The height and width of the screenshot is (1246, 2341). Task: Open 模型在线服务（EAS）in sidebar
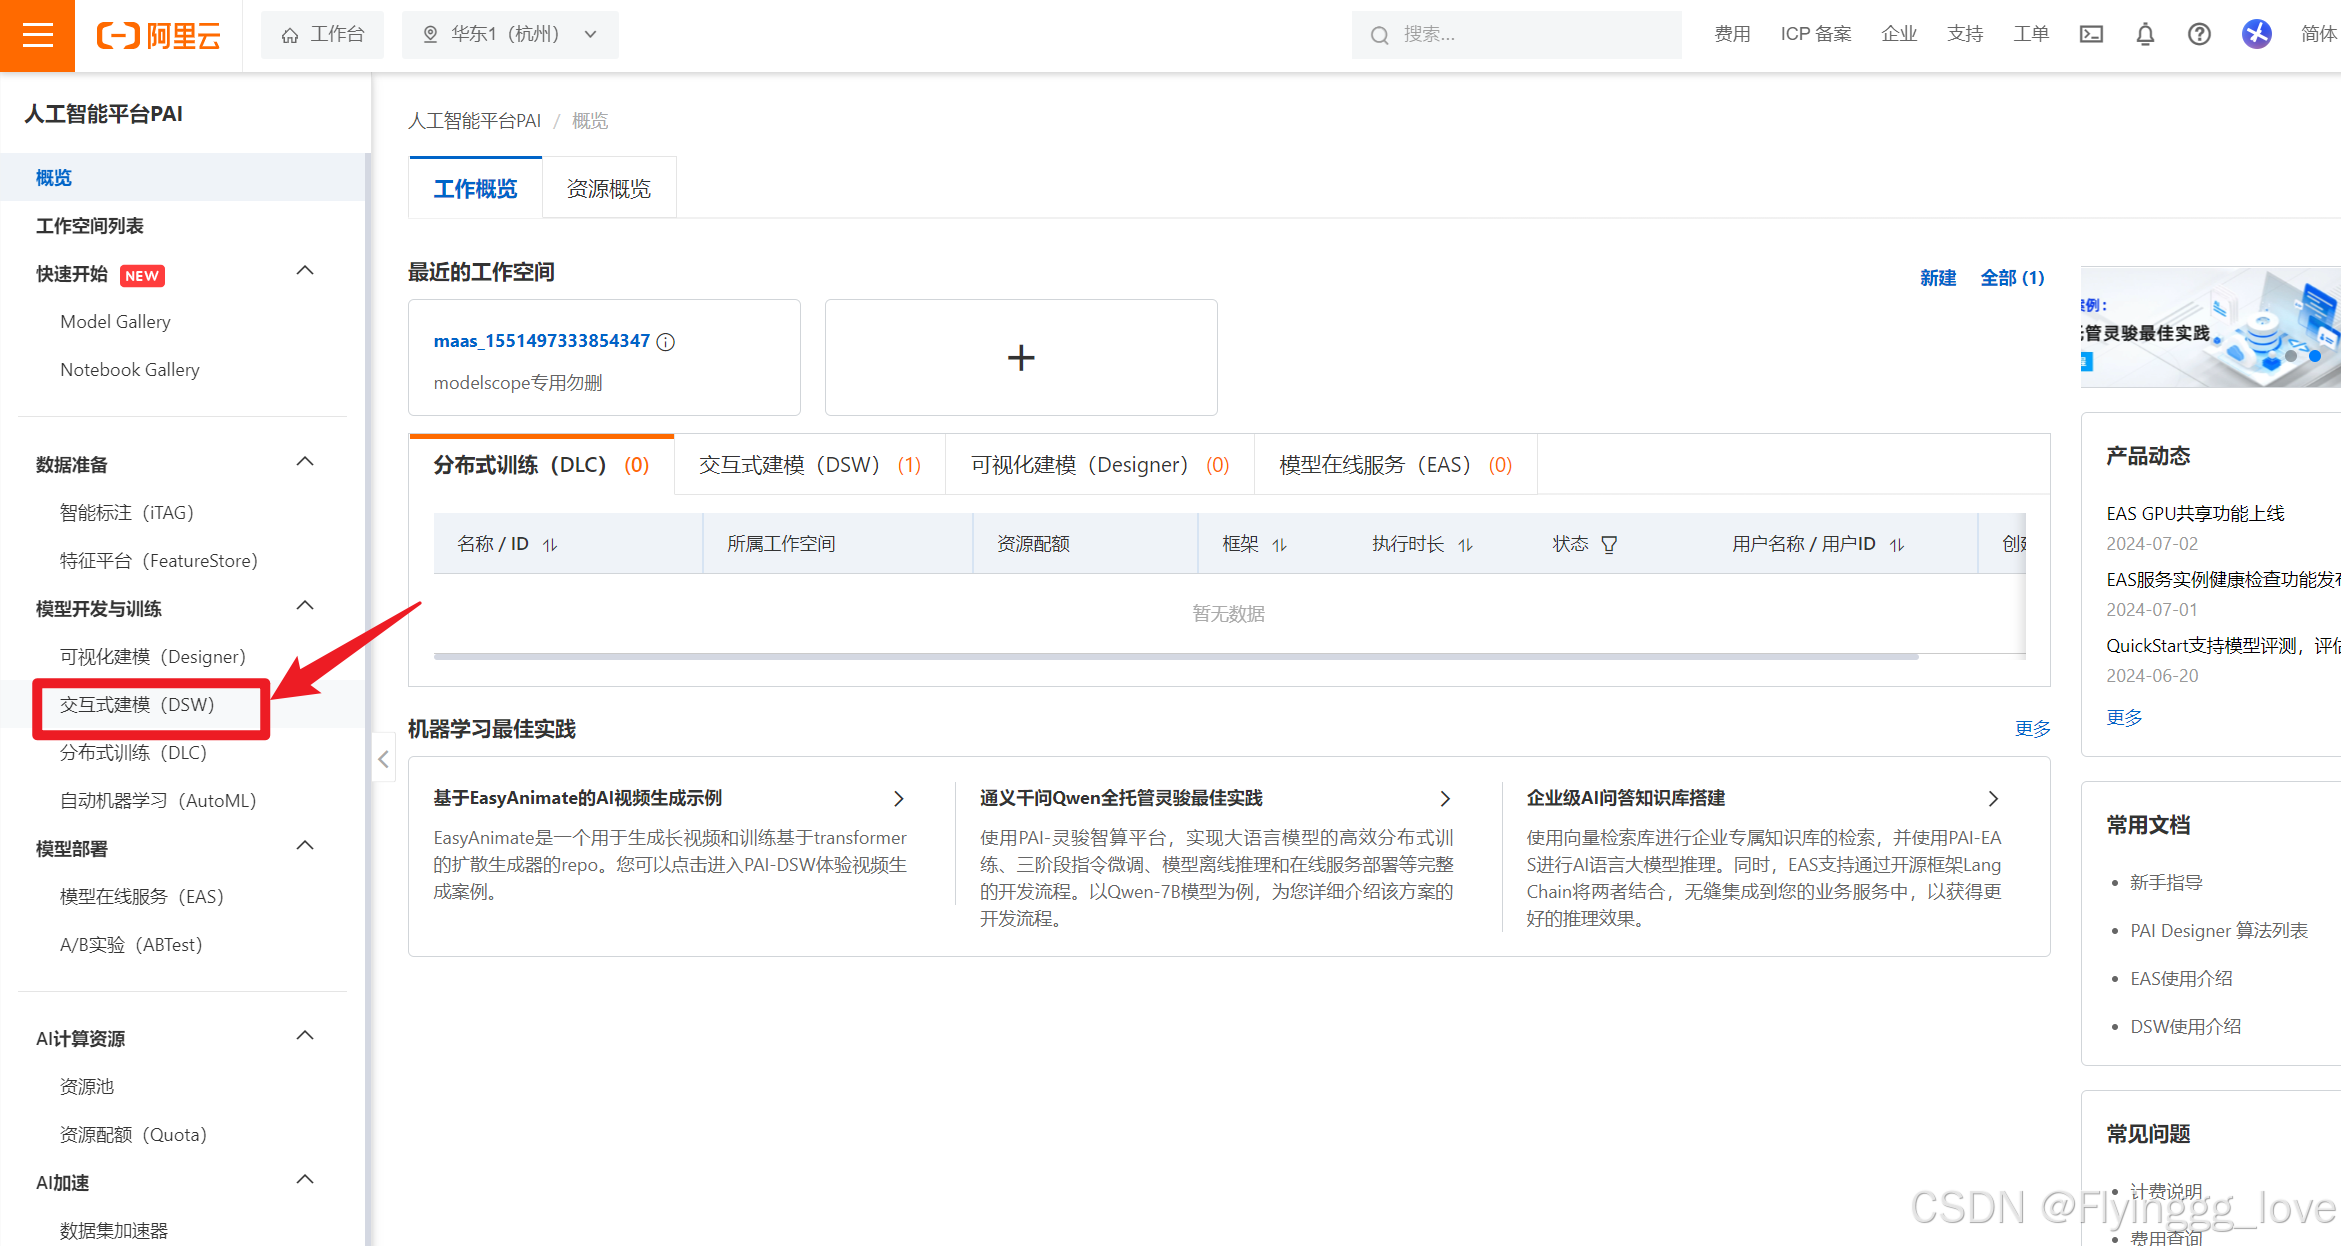click(x=141, y=896)
